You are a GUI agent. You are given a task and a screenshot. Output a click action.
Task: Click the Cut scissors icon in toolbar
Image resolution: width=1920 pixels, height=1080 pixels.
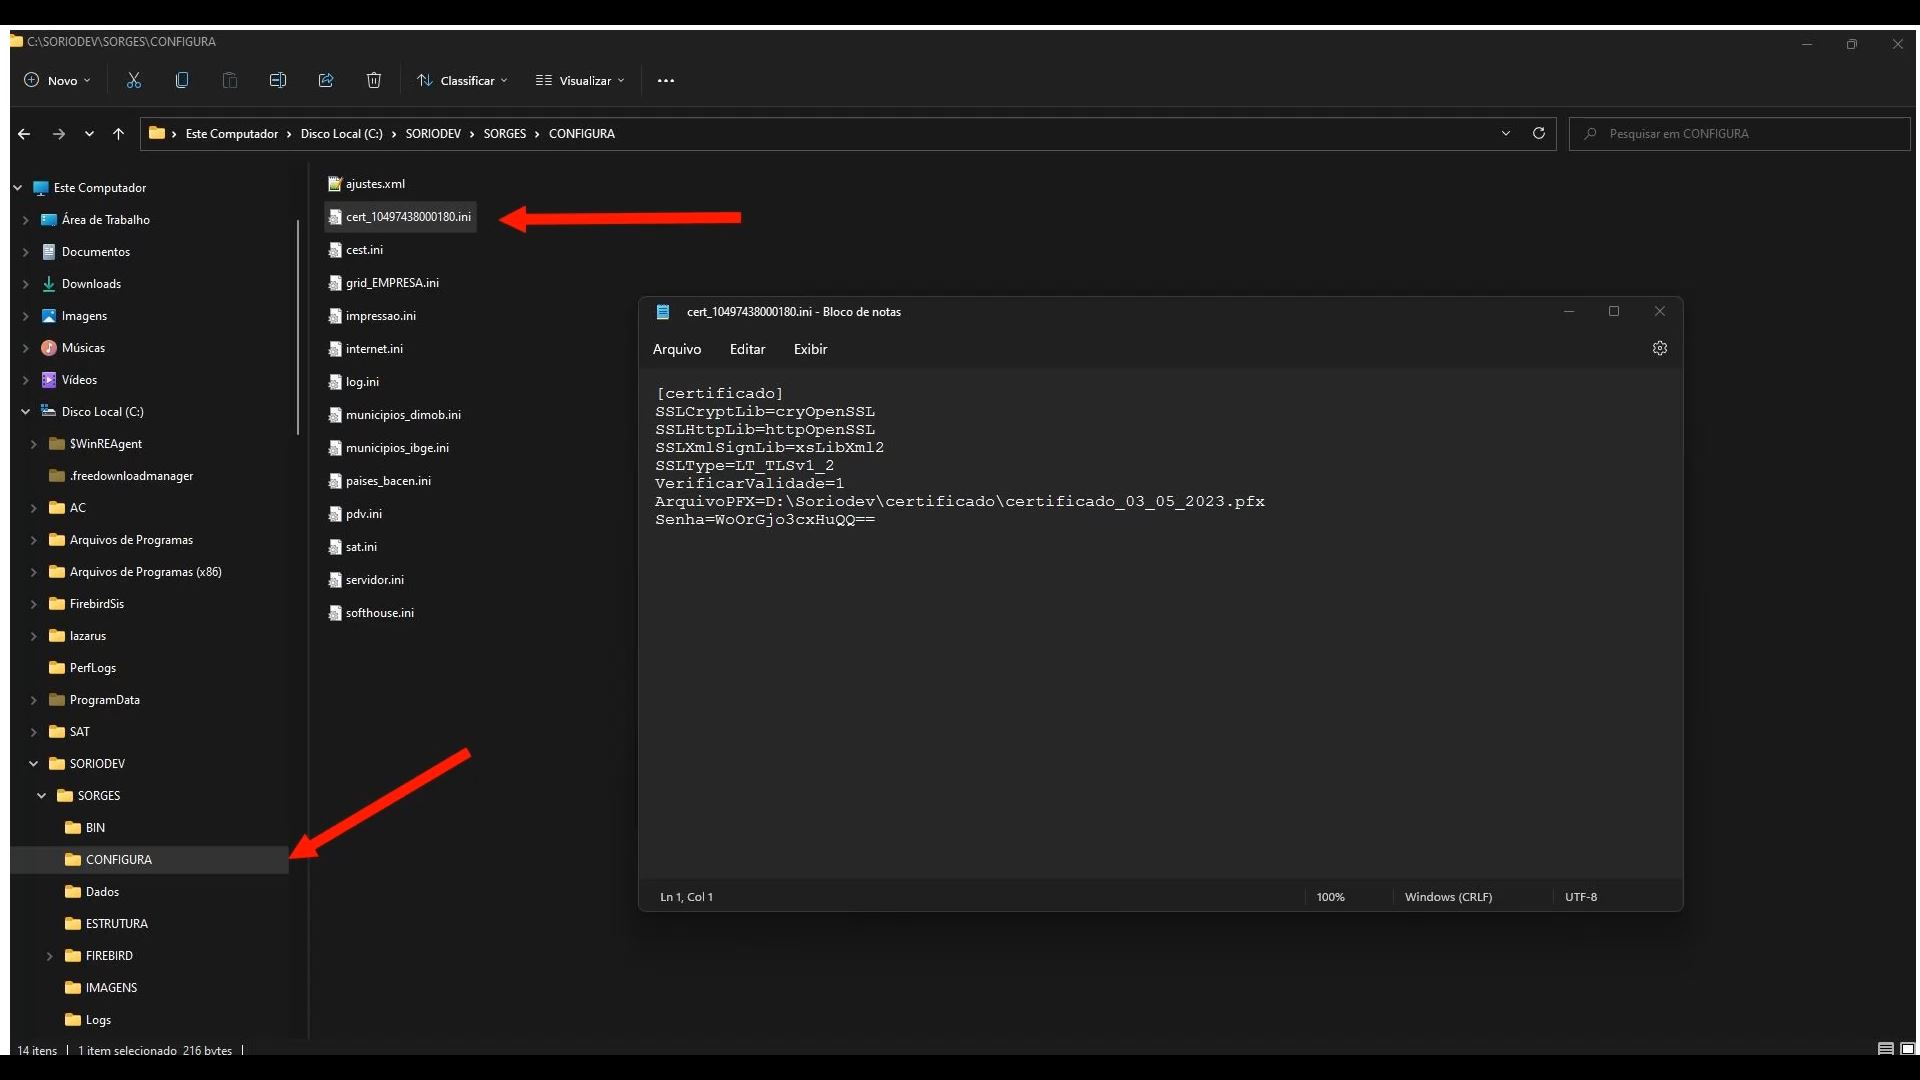134,80
